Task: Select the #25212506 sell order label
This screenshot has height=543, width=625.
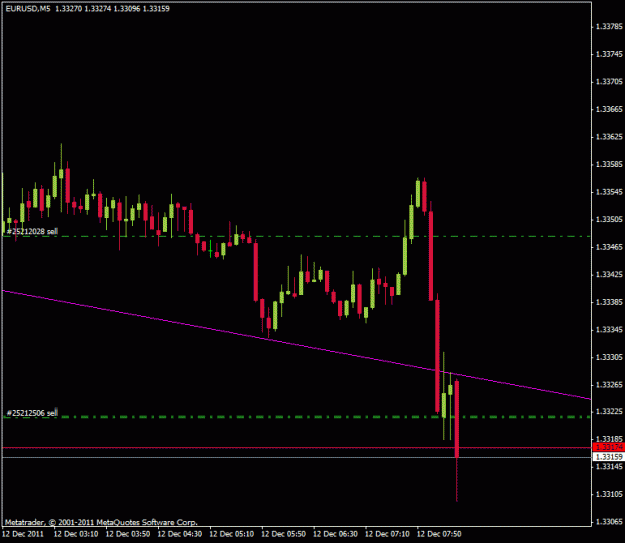Action: pyautogui.click(x=32, y=413)
